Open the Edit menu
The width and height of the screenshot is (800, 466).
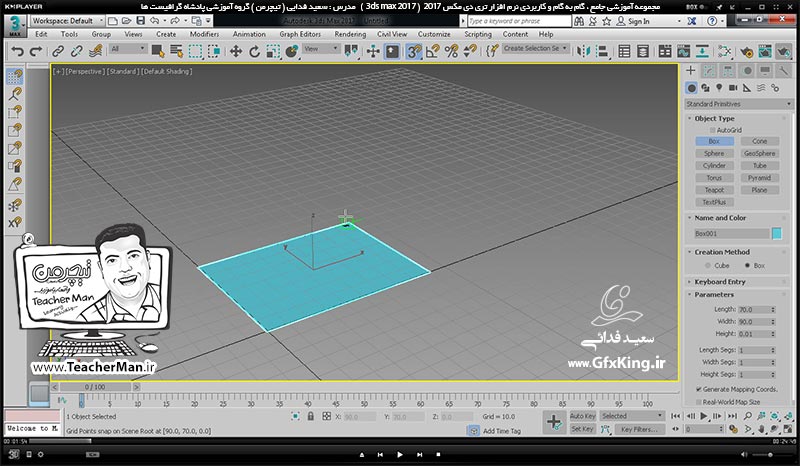[x=41, y=34]
